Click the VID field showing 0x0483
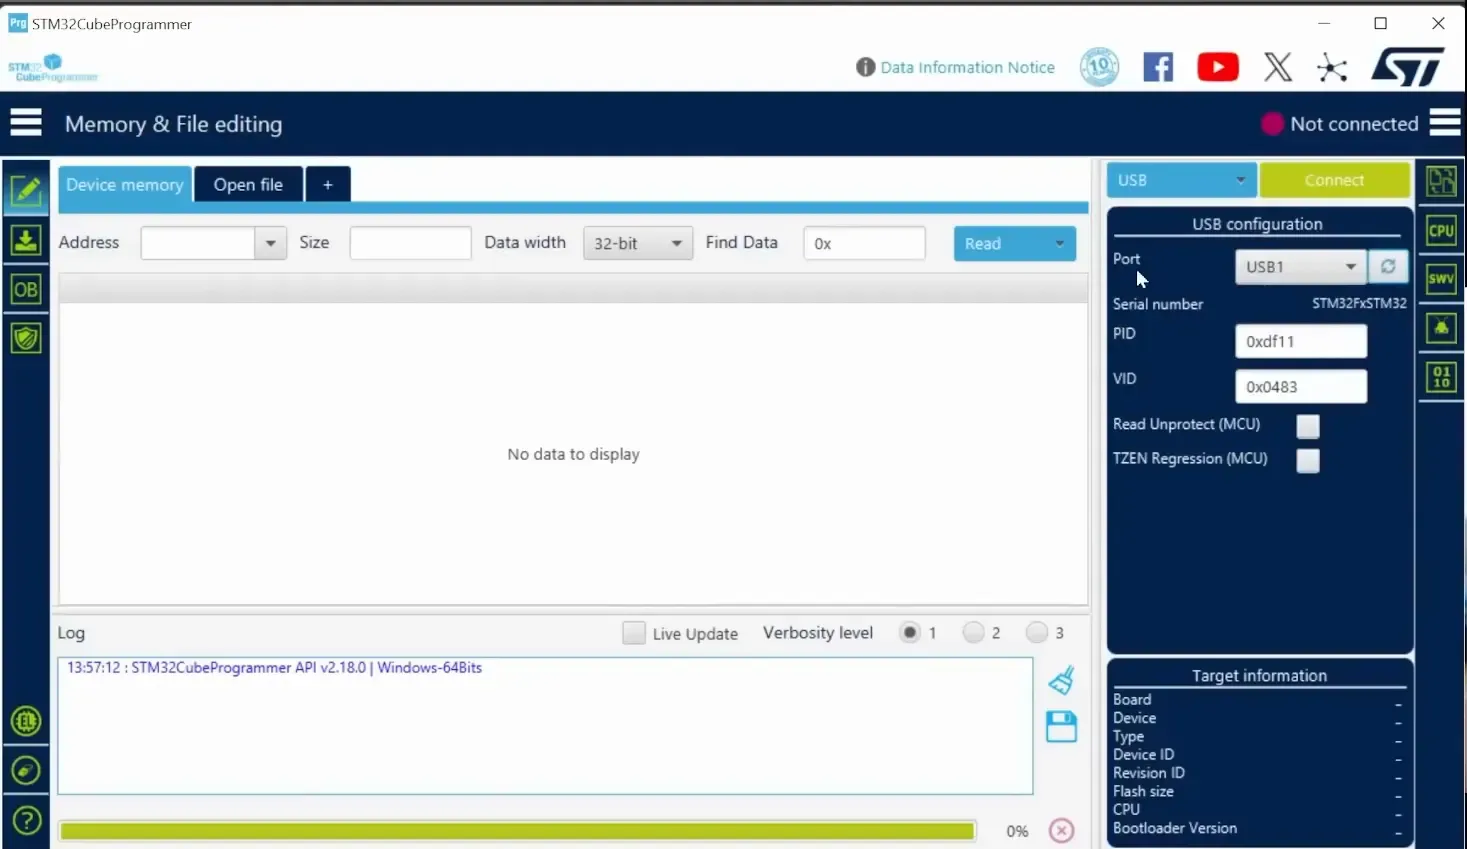This screenshot has height=849, width=1467. [1301, 387]
